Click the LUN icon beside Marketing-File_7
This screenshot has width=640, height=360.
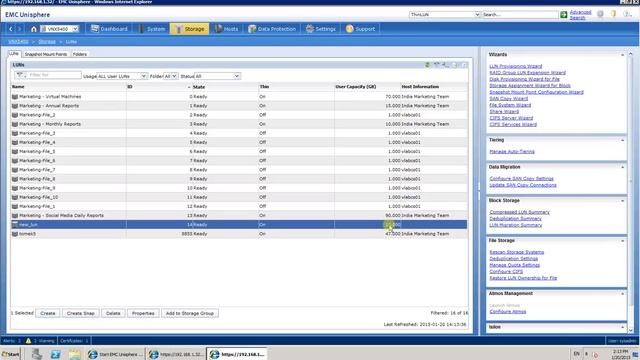[x=15, y=170]
